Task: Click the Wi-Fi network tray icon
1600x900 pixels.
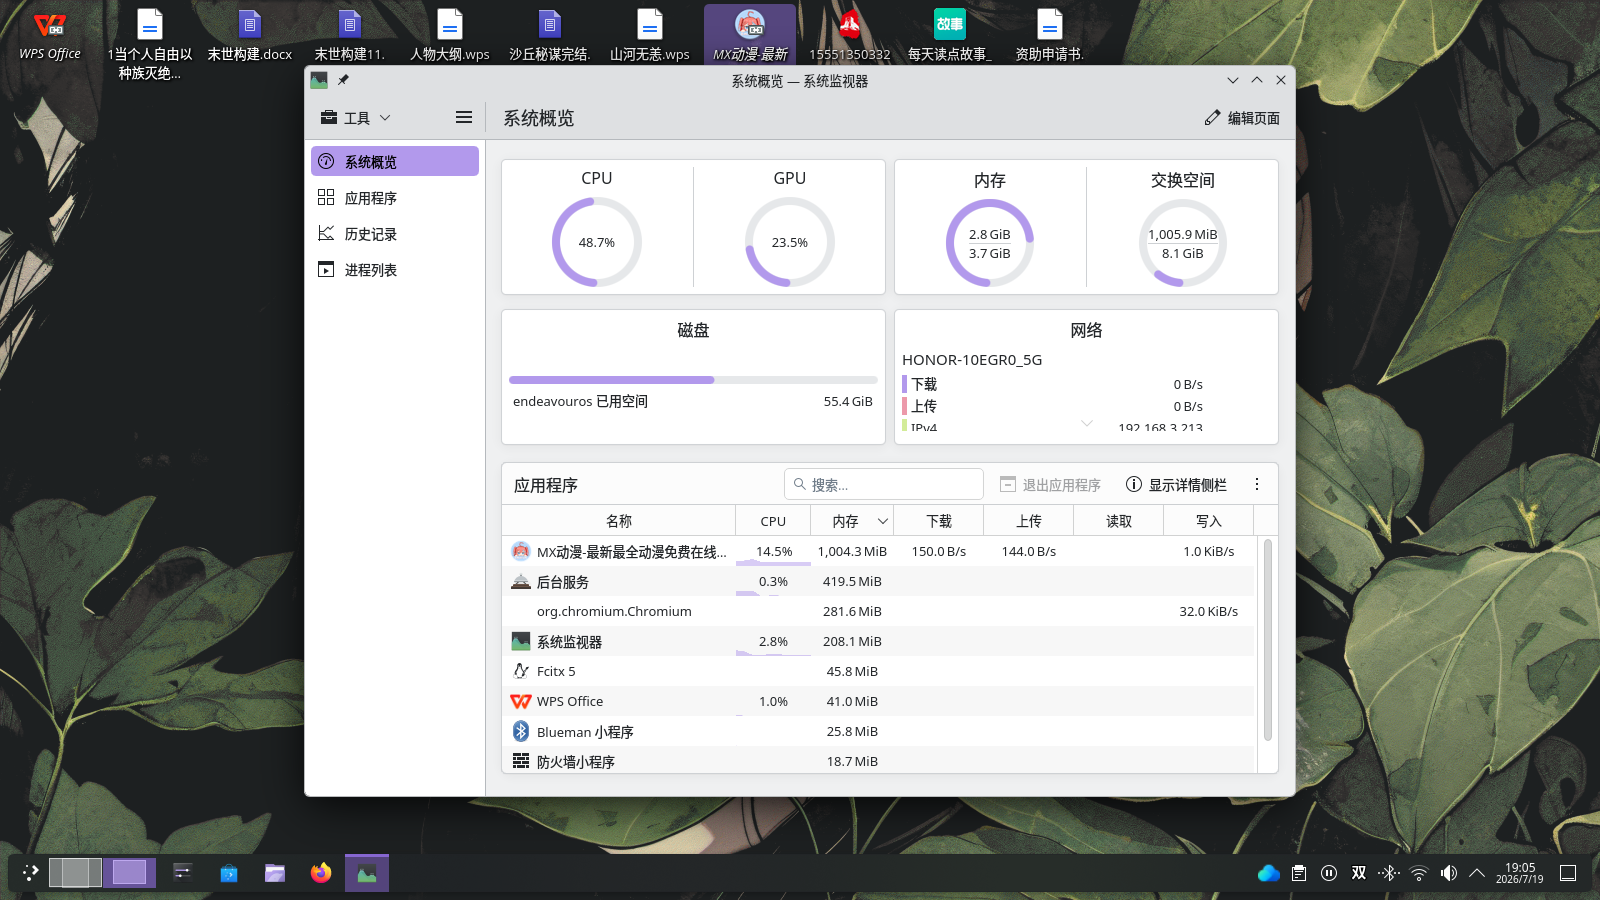Action: (1419, 873)
